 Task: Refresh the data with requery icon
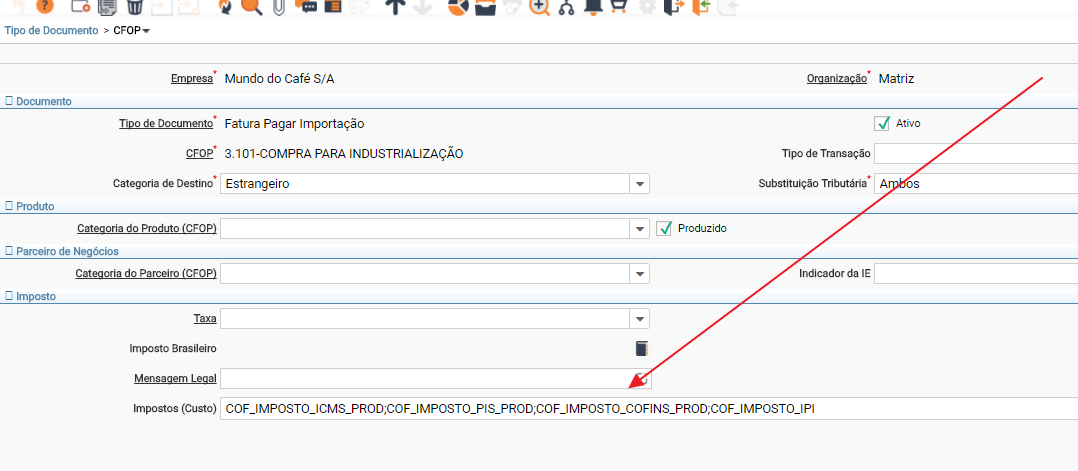[225, 6]
